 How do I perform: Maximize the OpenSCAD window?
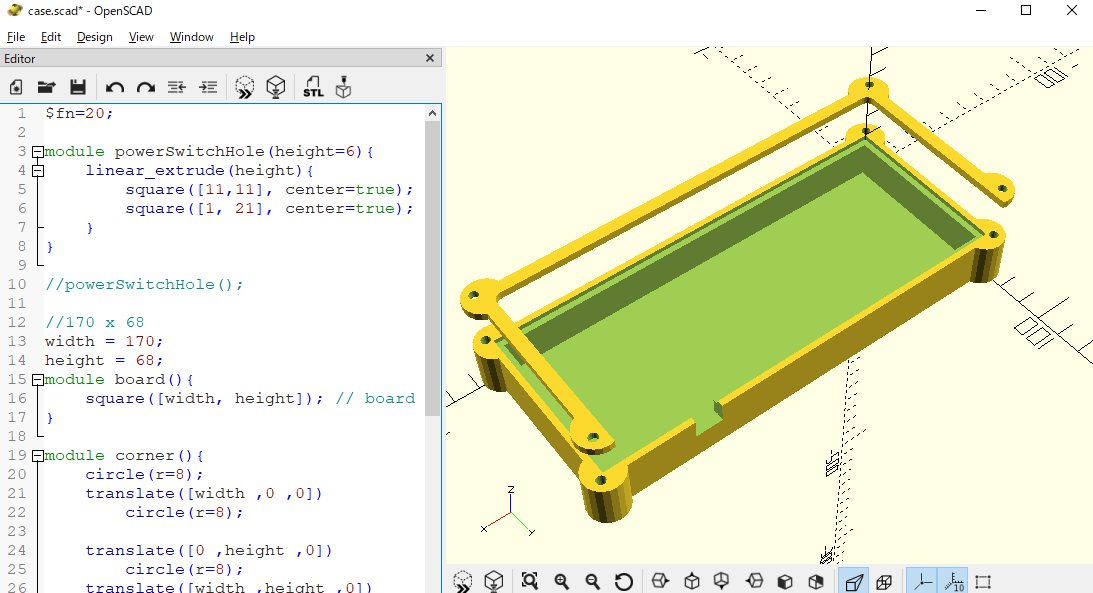(1026, 10)
